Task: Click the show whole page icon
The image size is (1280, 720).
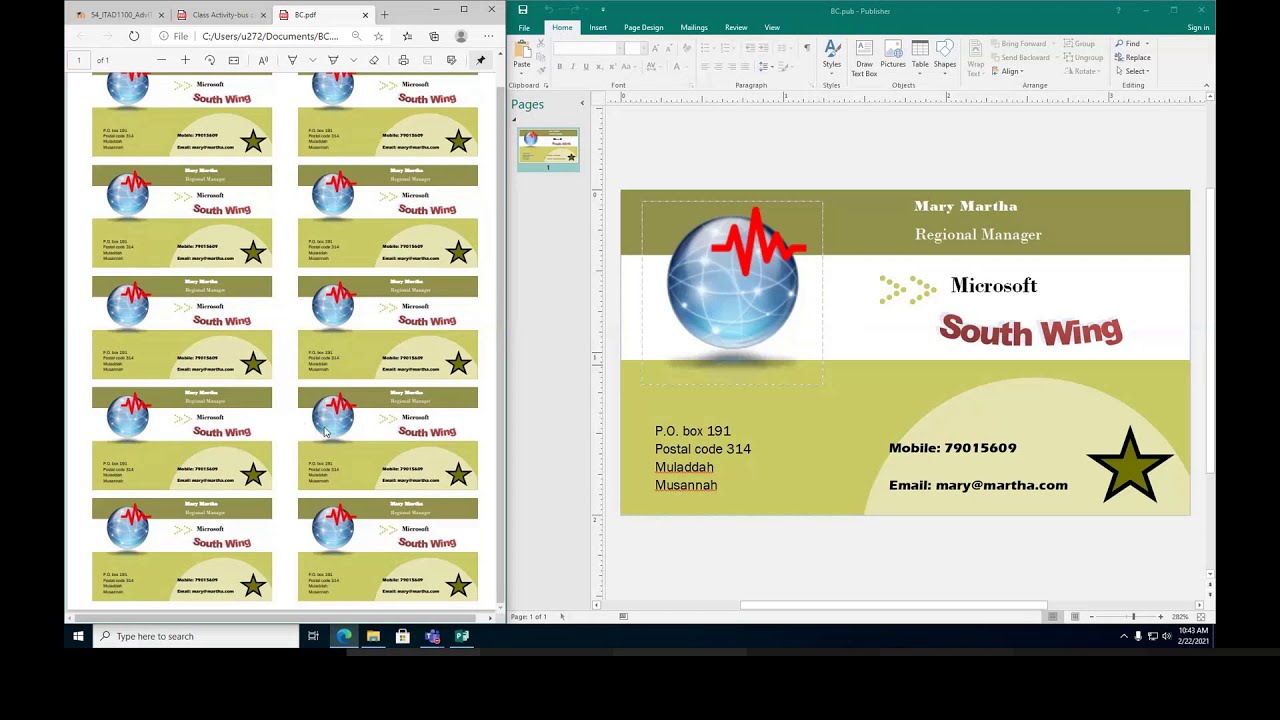Action: 1201,617
